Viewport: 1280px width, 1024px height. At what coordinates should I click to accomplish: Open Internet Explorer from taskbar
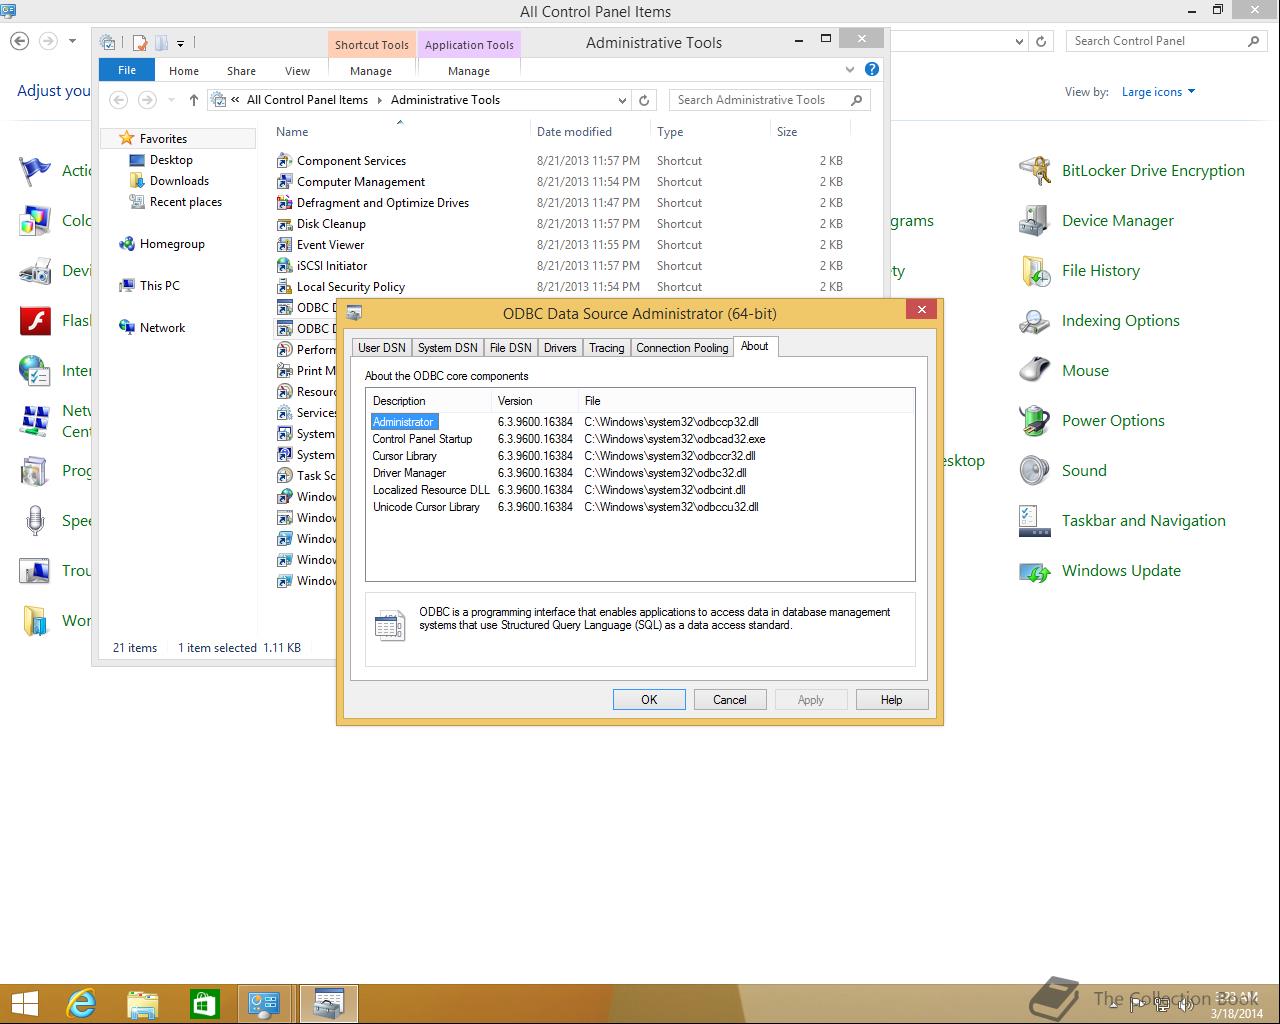click(80, 1003)
